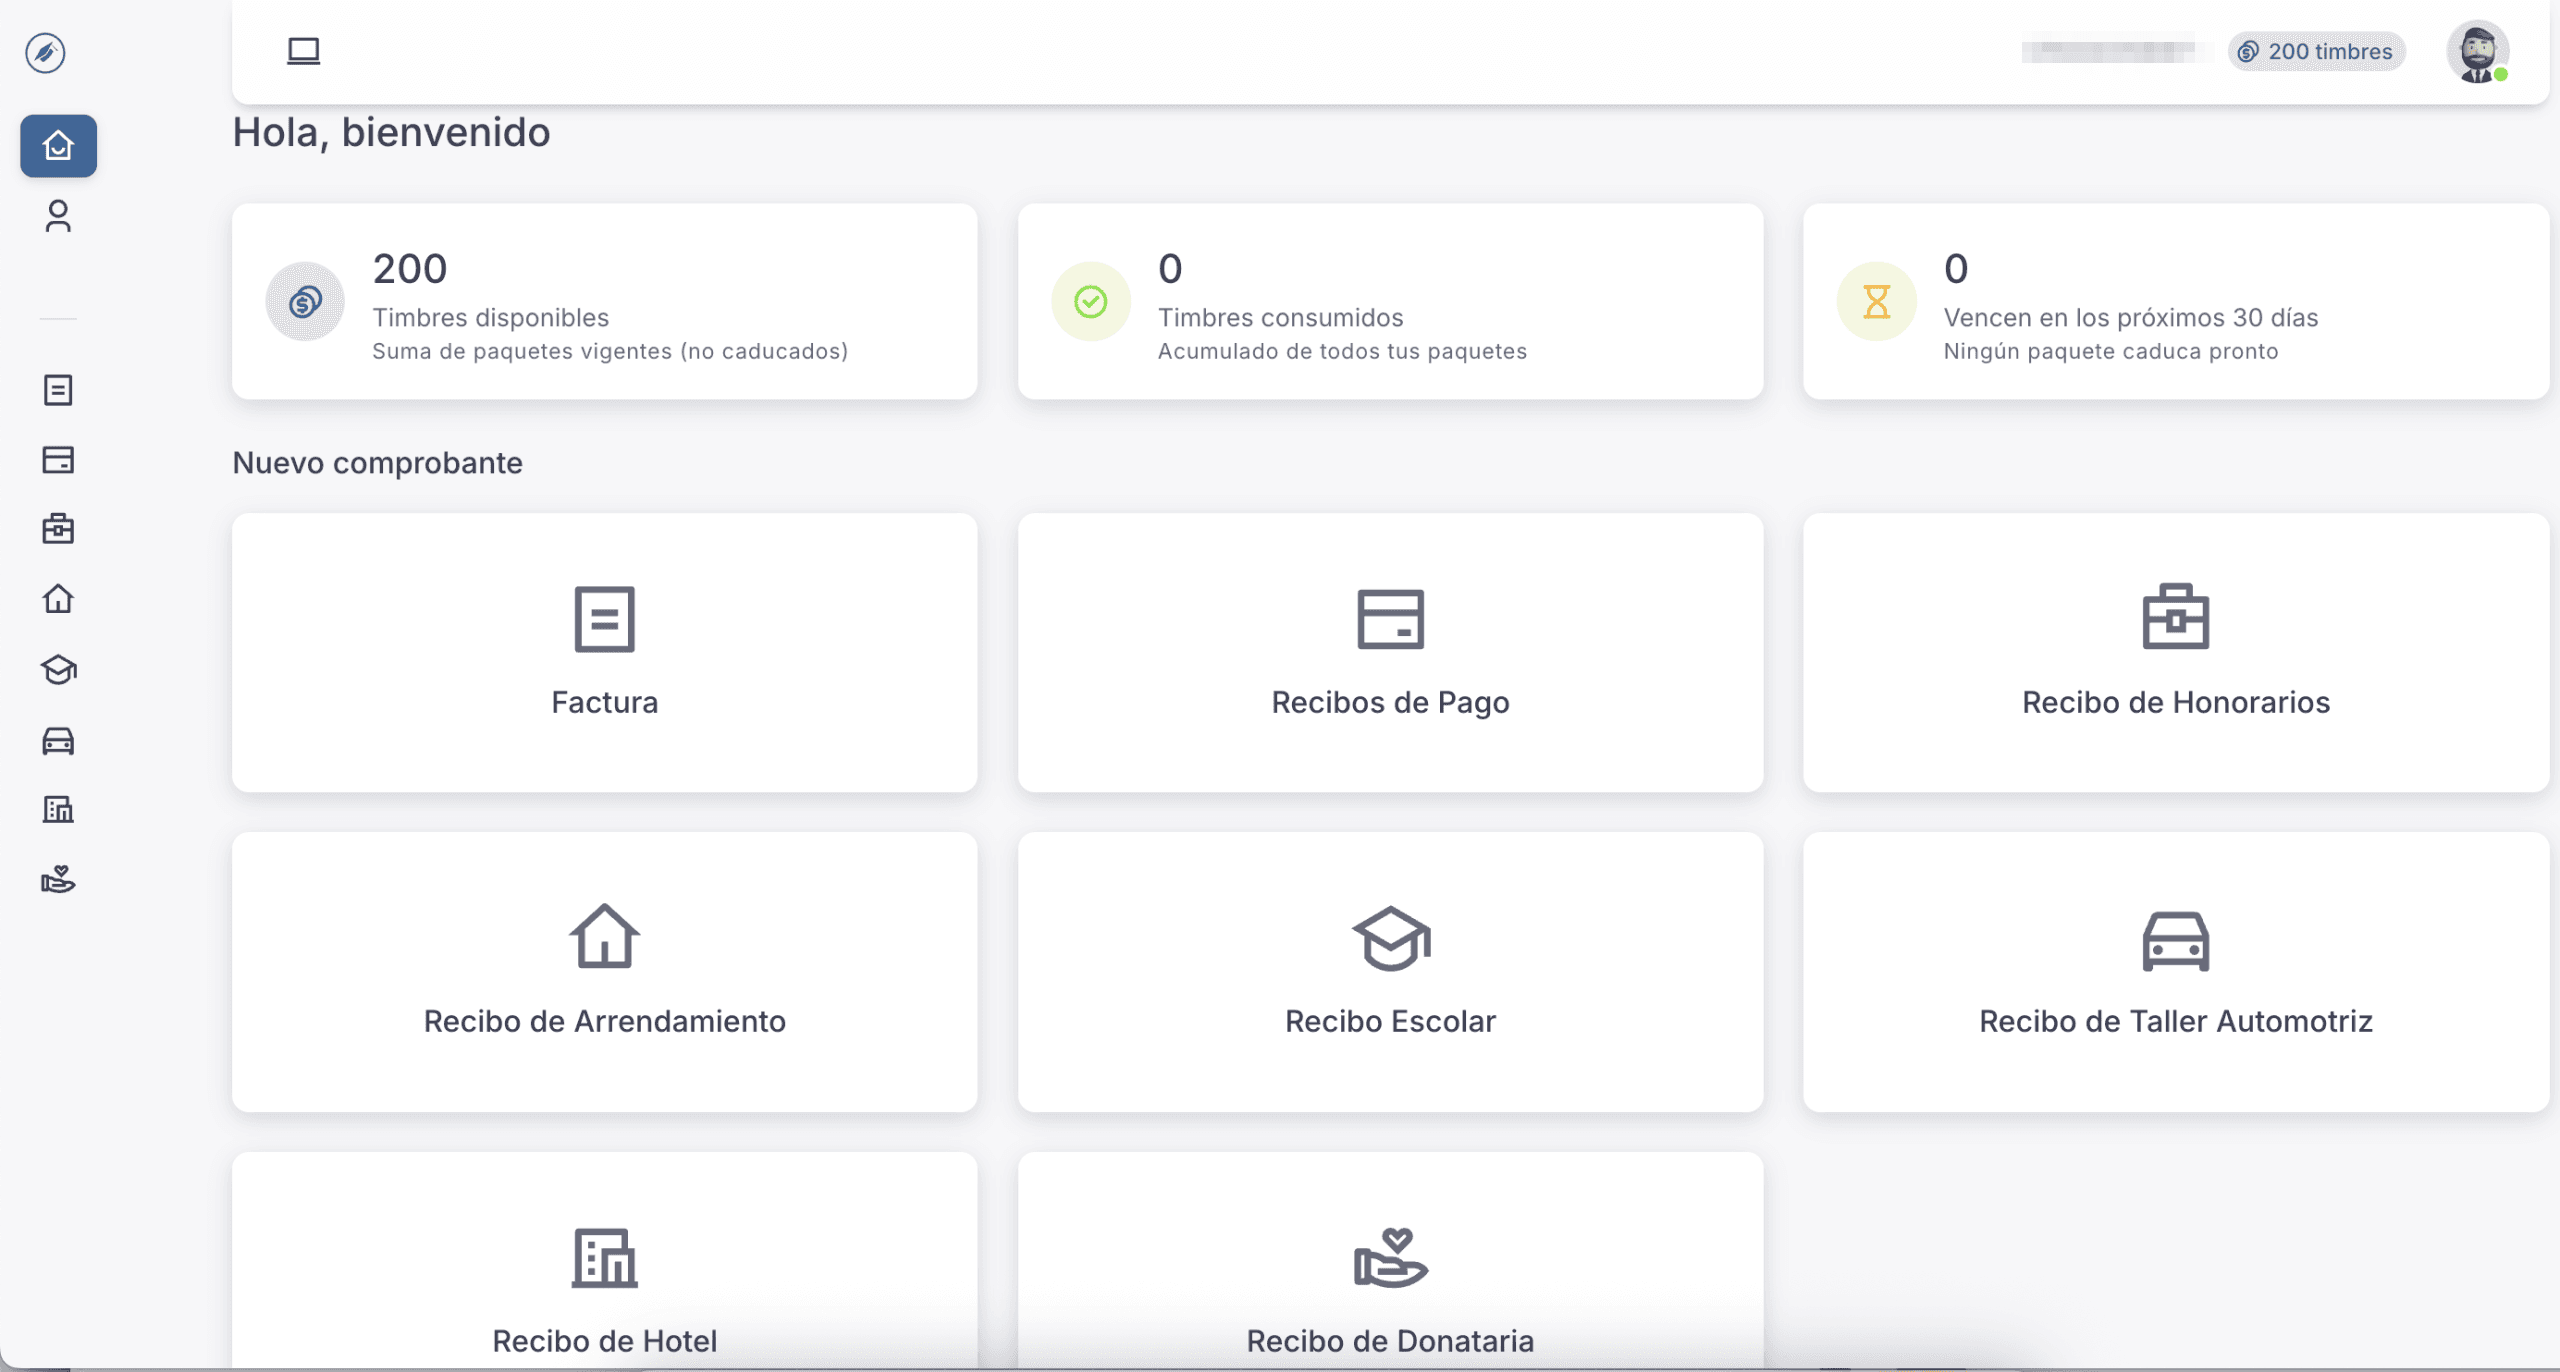Open Arrendamiento house icon in the sidebar
2560x1372 pixels.
point(58,598)
